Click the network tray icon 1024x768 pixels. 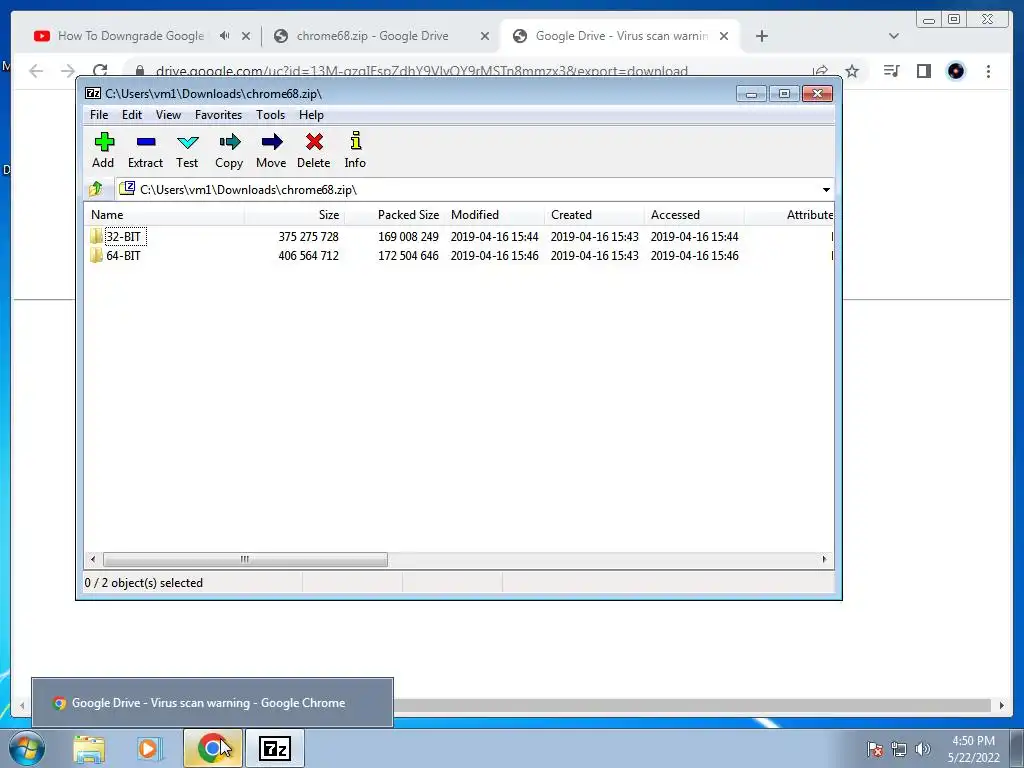click(x=899, y=749)
